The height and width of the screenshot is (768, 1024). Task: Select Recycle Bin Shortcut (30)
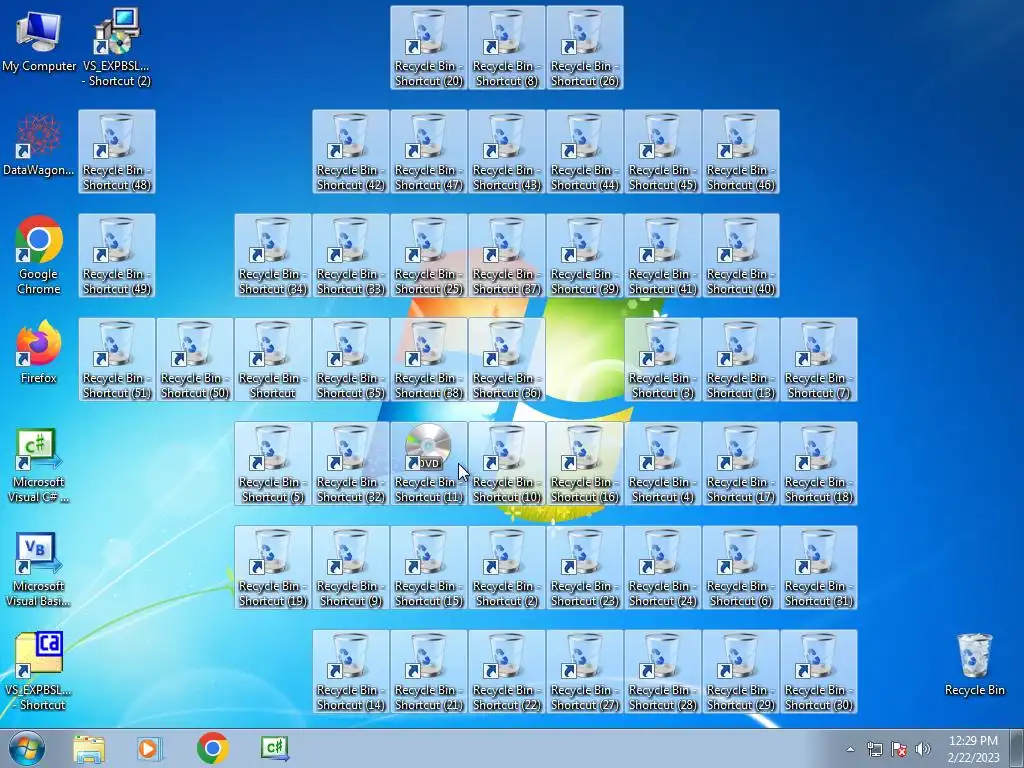point(818,671)
